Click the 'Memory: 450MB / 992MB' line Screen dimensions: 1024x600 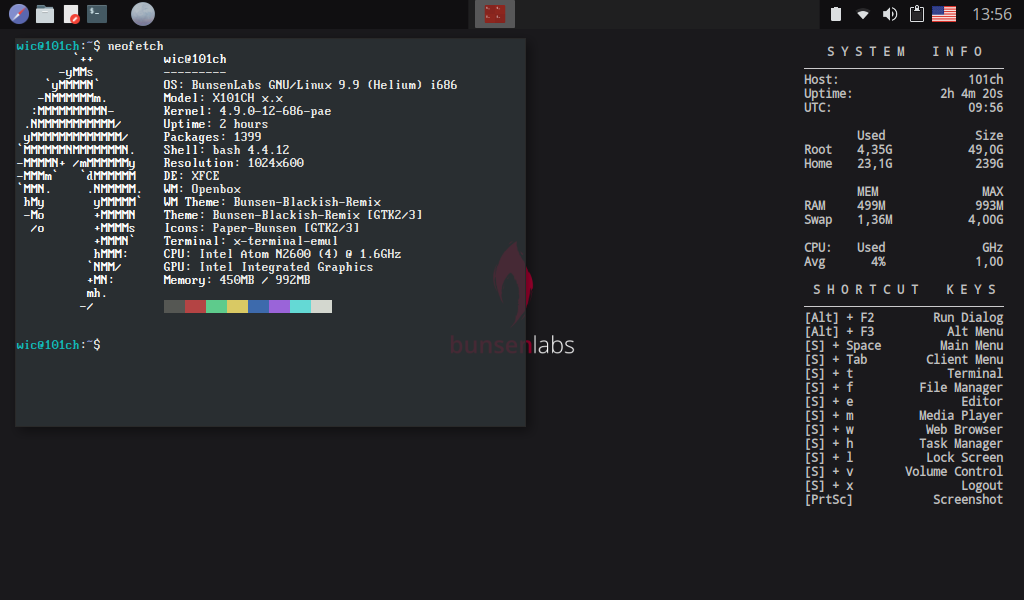coord(237,280)
